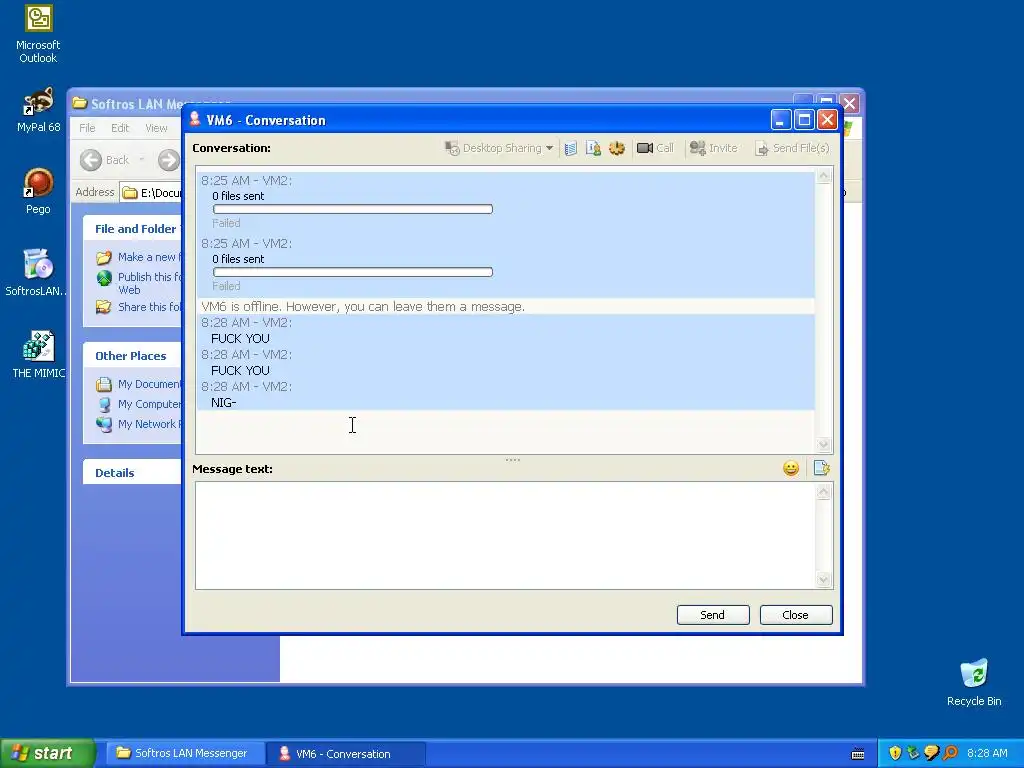The width and height of the screenshot is (1024, 768).
Task: Open the message history notebook icon
Action: coord(571,148)
